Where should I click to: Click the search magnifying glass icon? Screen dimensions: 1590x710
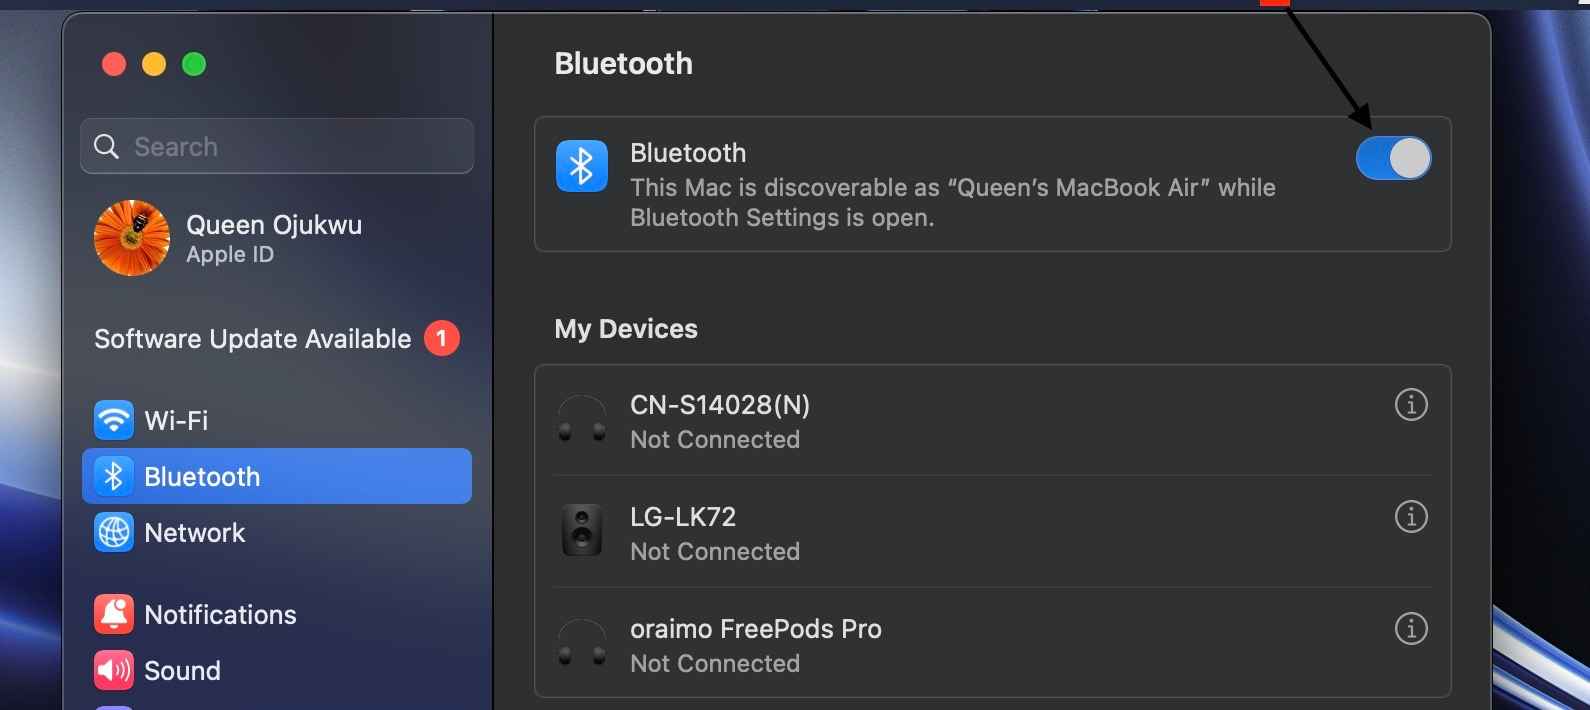pyautogui.click(x=106, y=147)
